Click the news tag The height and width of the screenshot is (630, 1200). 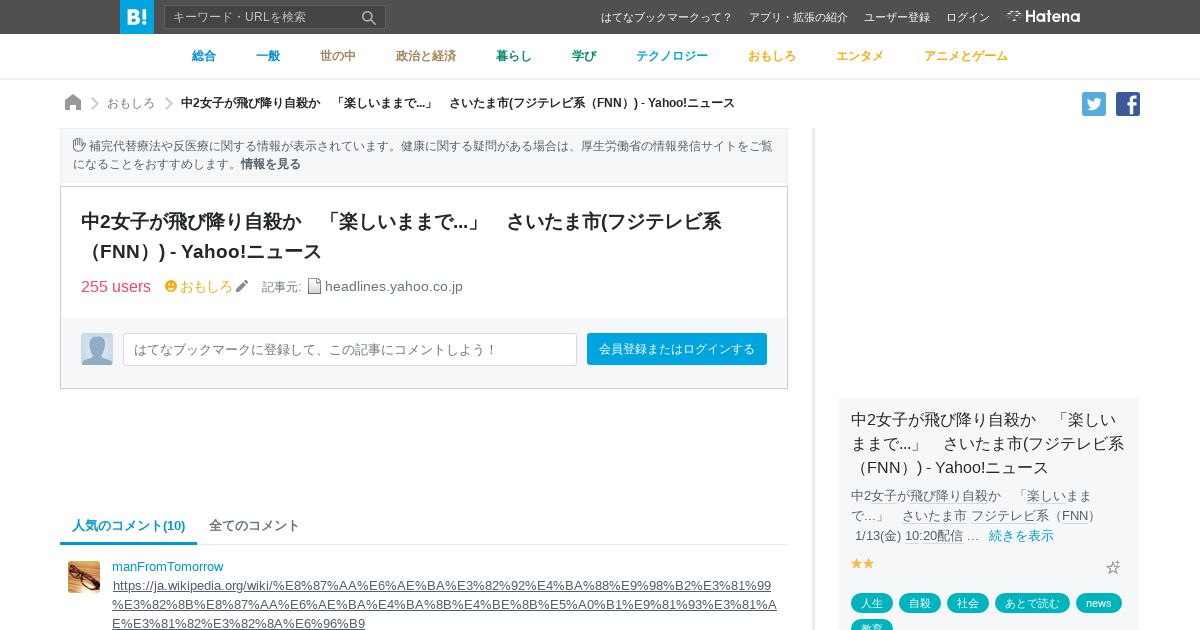click(1099, 603)
